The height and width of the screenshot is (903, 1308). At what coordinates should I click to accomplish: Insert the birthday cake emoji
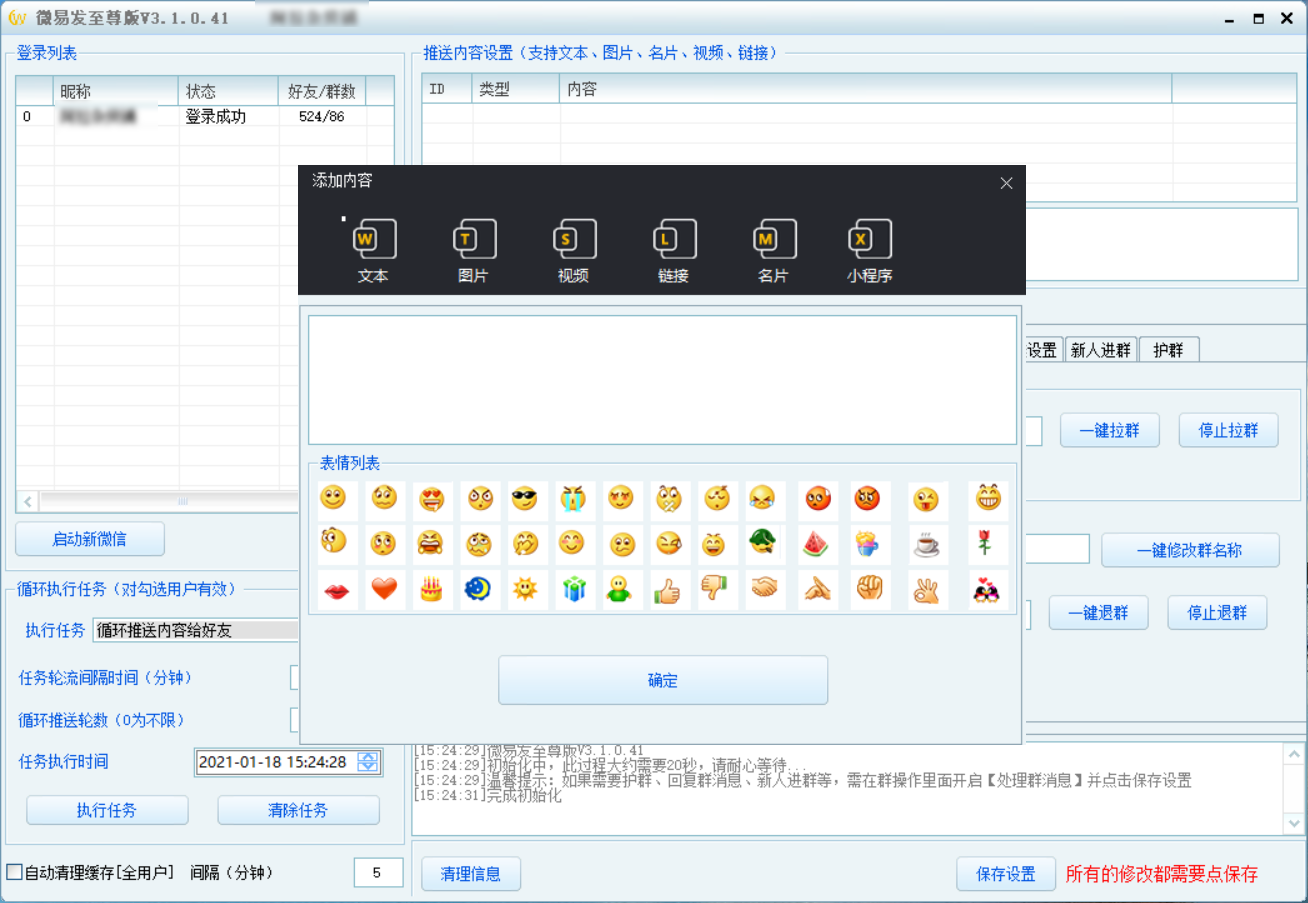(431, 591)
